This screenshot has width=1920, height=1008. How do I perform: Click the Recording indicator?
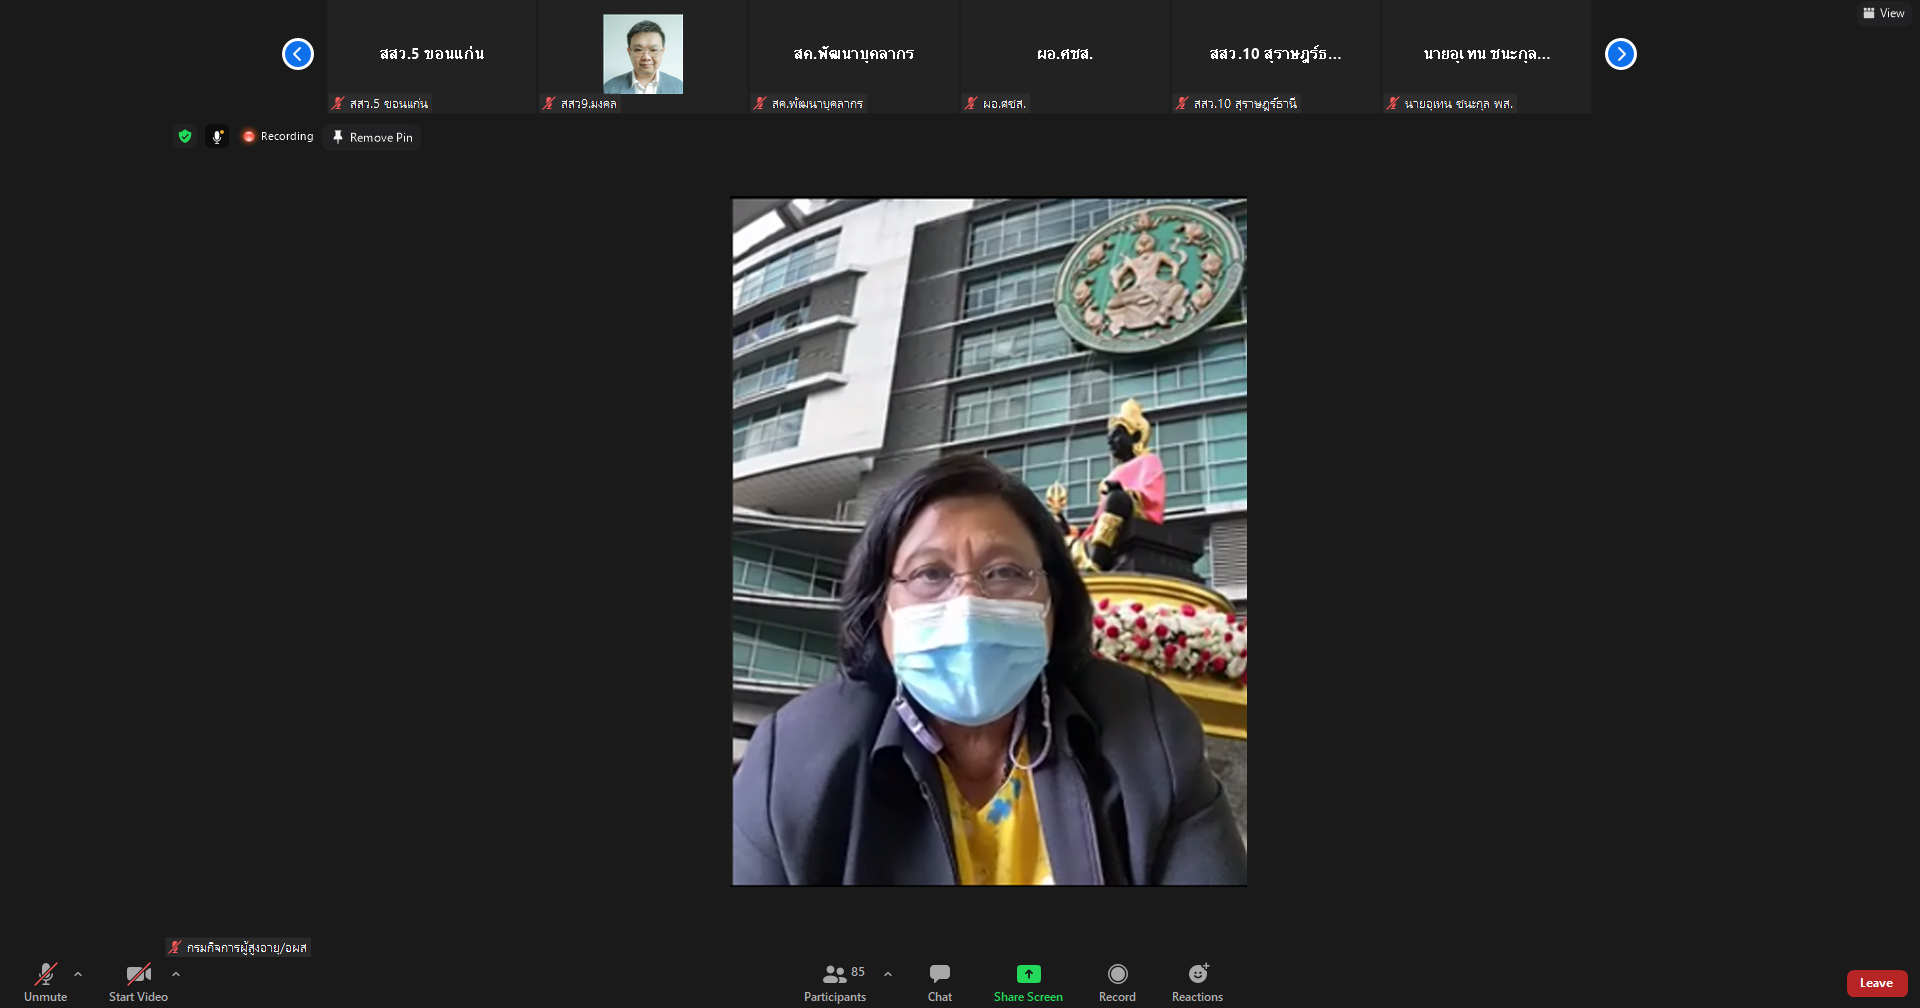click(x=278, y=136)
